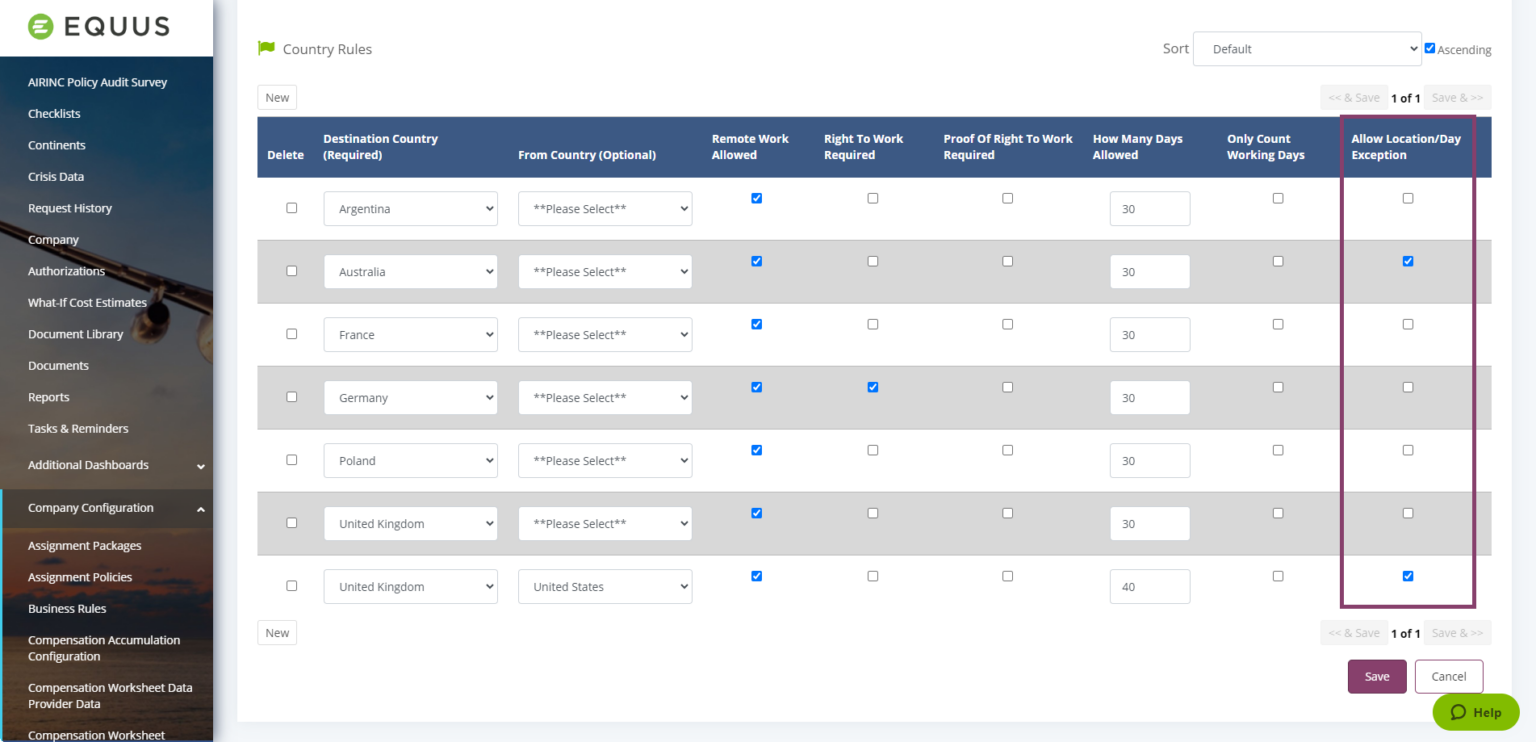
Task: Go to Checklists in the sidebar
Action: click(54, 114)
